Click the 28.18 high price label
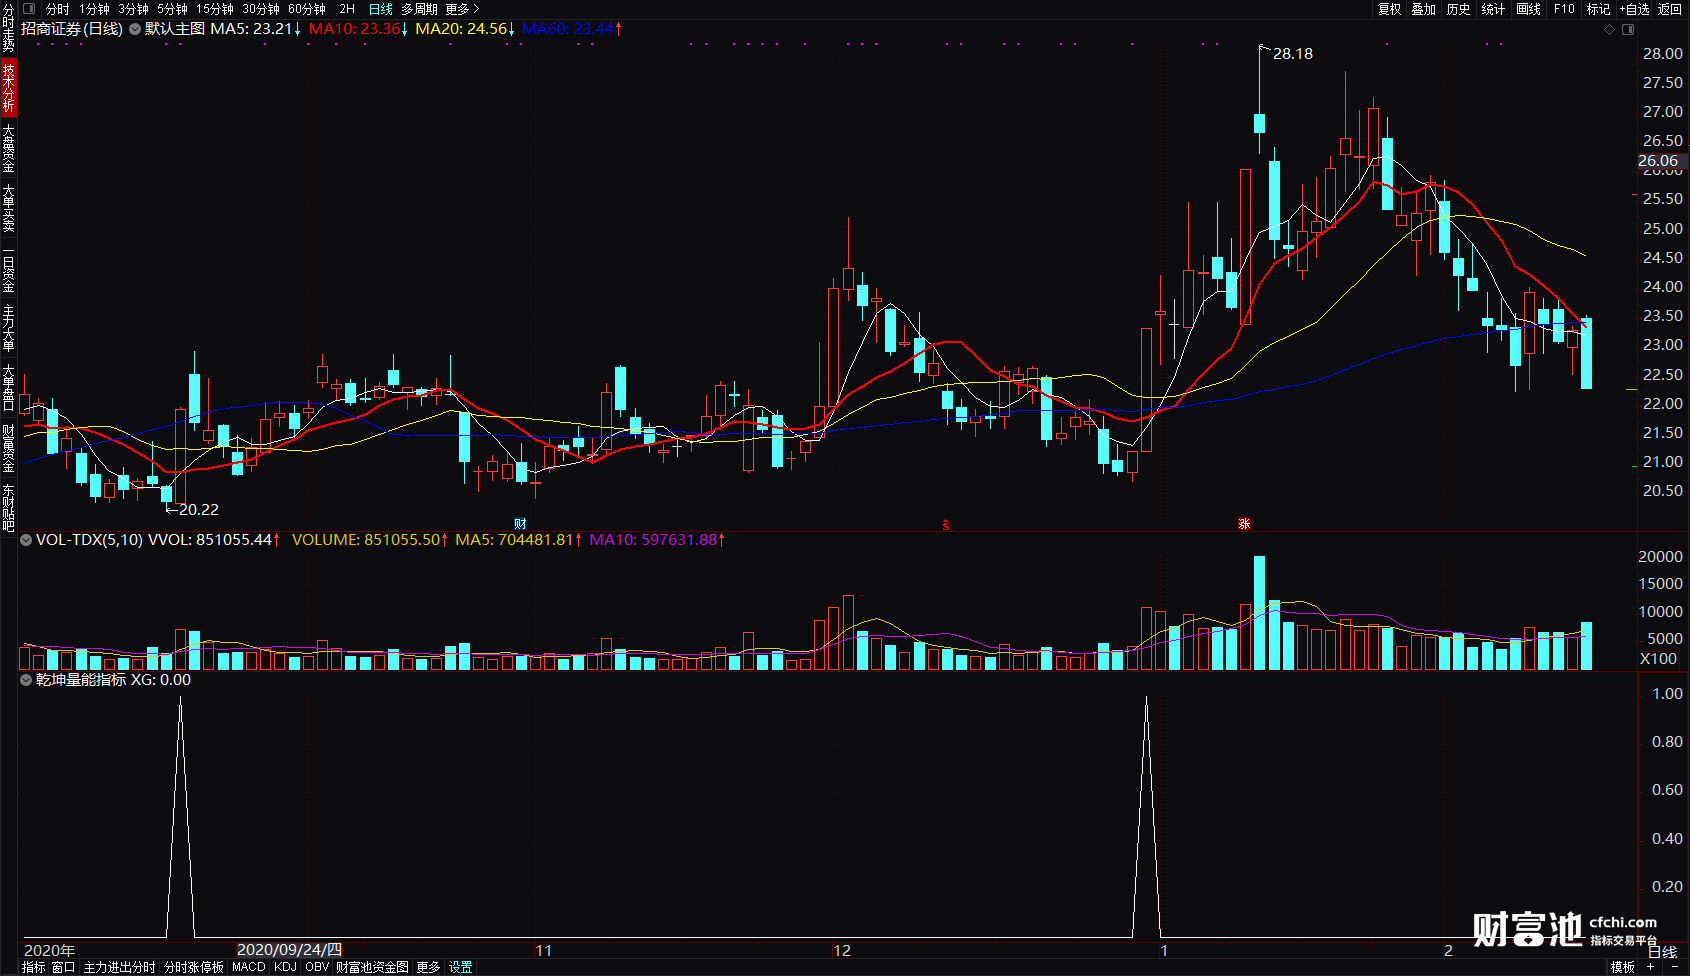 (1293, 54)
